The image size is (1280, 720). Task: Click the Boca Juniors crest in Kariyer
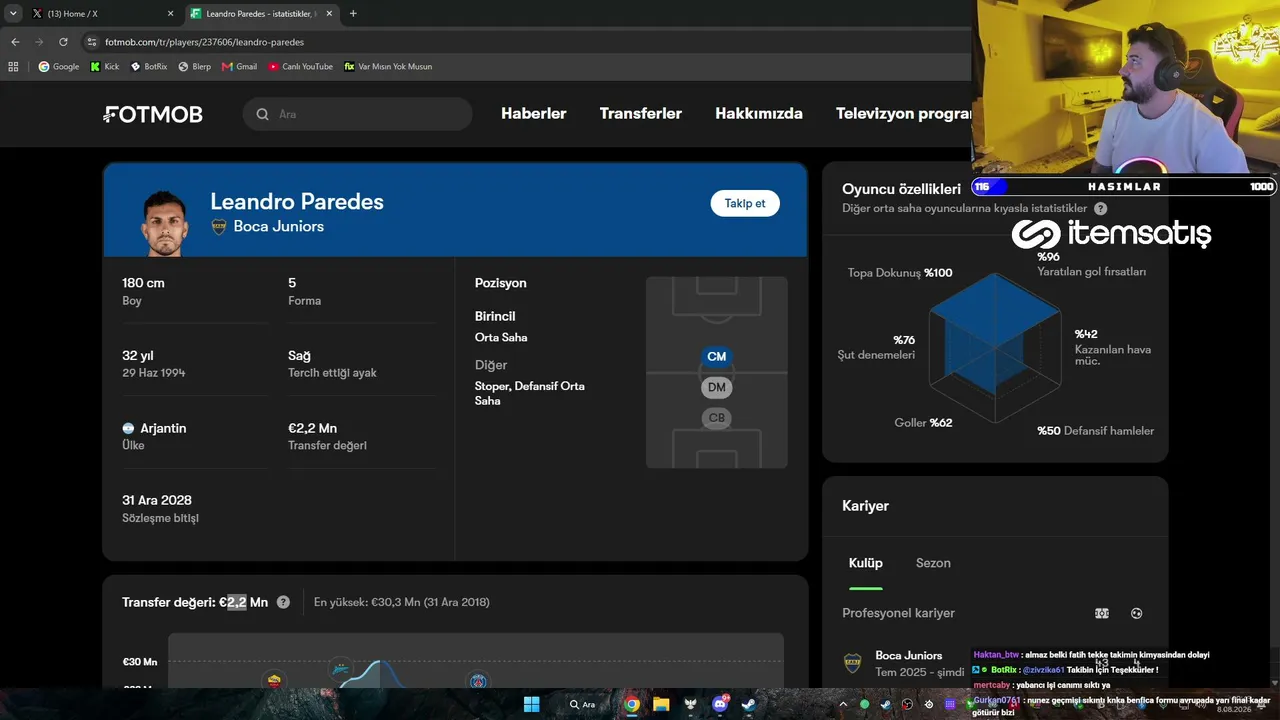tap(853, 663)
